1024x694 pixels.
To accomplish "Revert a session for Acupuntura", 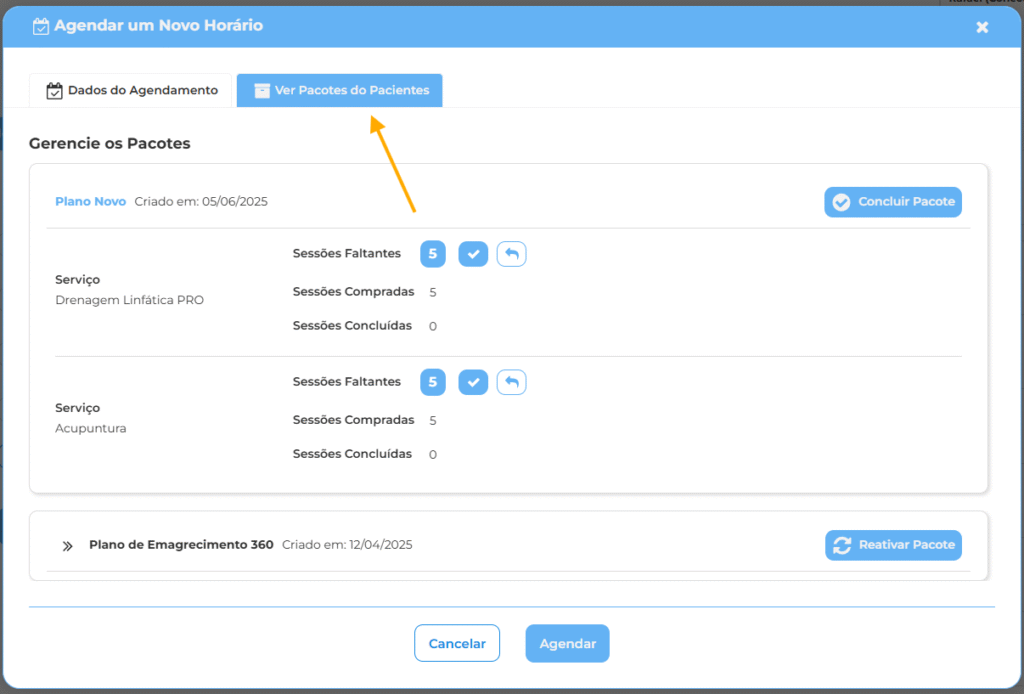I will click(x=511, y=382).
